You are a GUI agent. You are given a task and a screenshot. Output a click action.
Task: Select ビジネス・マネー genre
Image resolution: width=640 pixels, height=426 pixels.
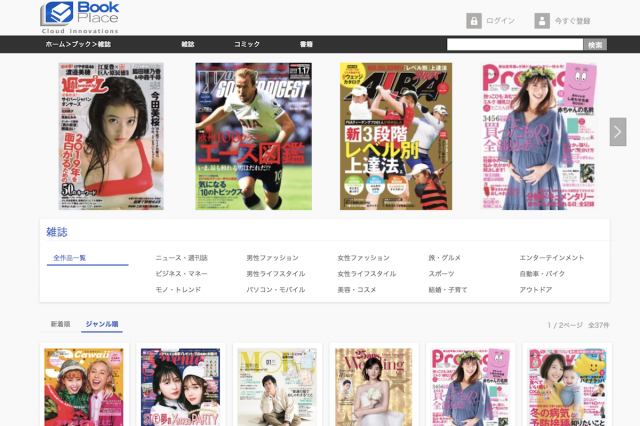click(181, 274)
